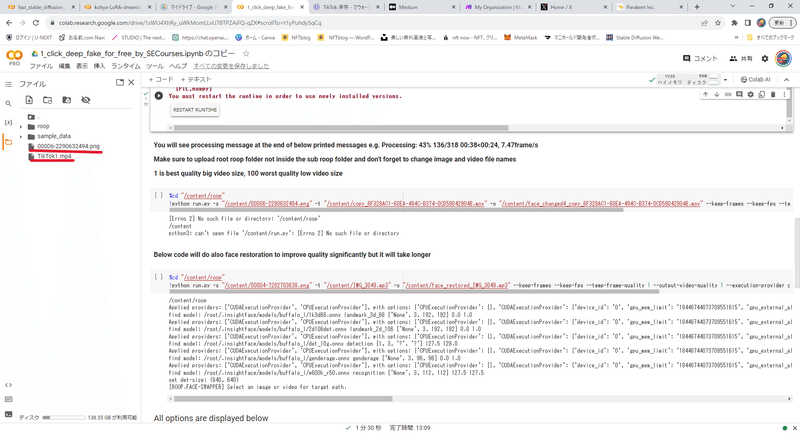
Task: Open the terminal sidebar icon
Action: [8, 414]
